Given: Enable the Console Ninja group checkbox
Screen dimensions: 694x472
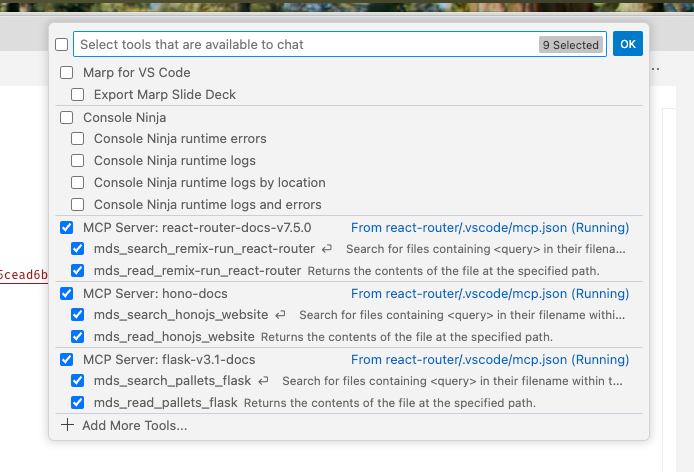Looking at the screenshot, I should [x=67, y=117].
